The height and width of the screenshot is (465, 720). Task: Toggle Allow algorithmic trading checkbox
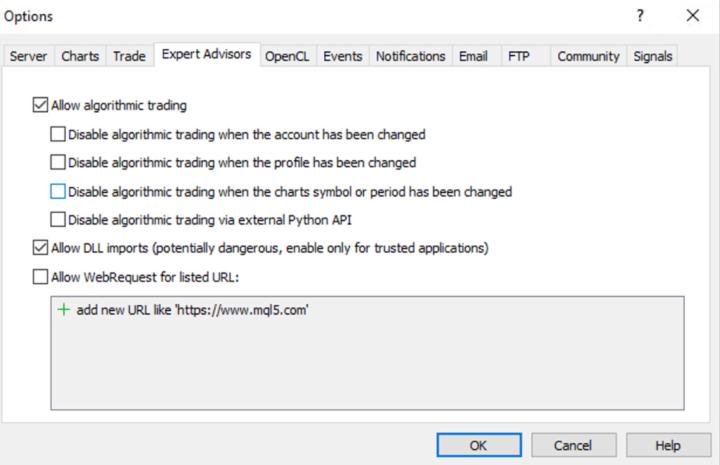pyautogui.click(x=40, y=105)
